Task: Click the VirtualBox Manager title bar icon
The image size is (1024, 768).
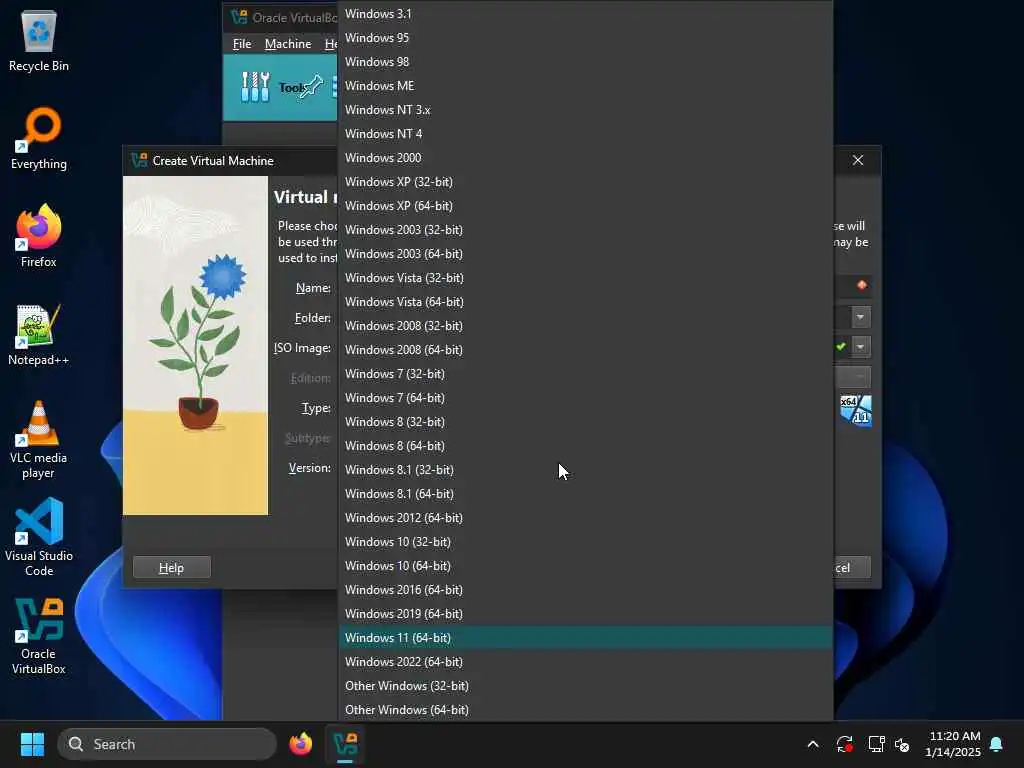Action: (239, 17)
